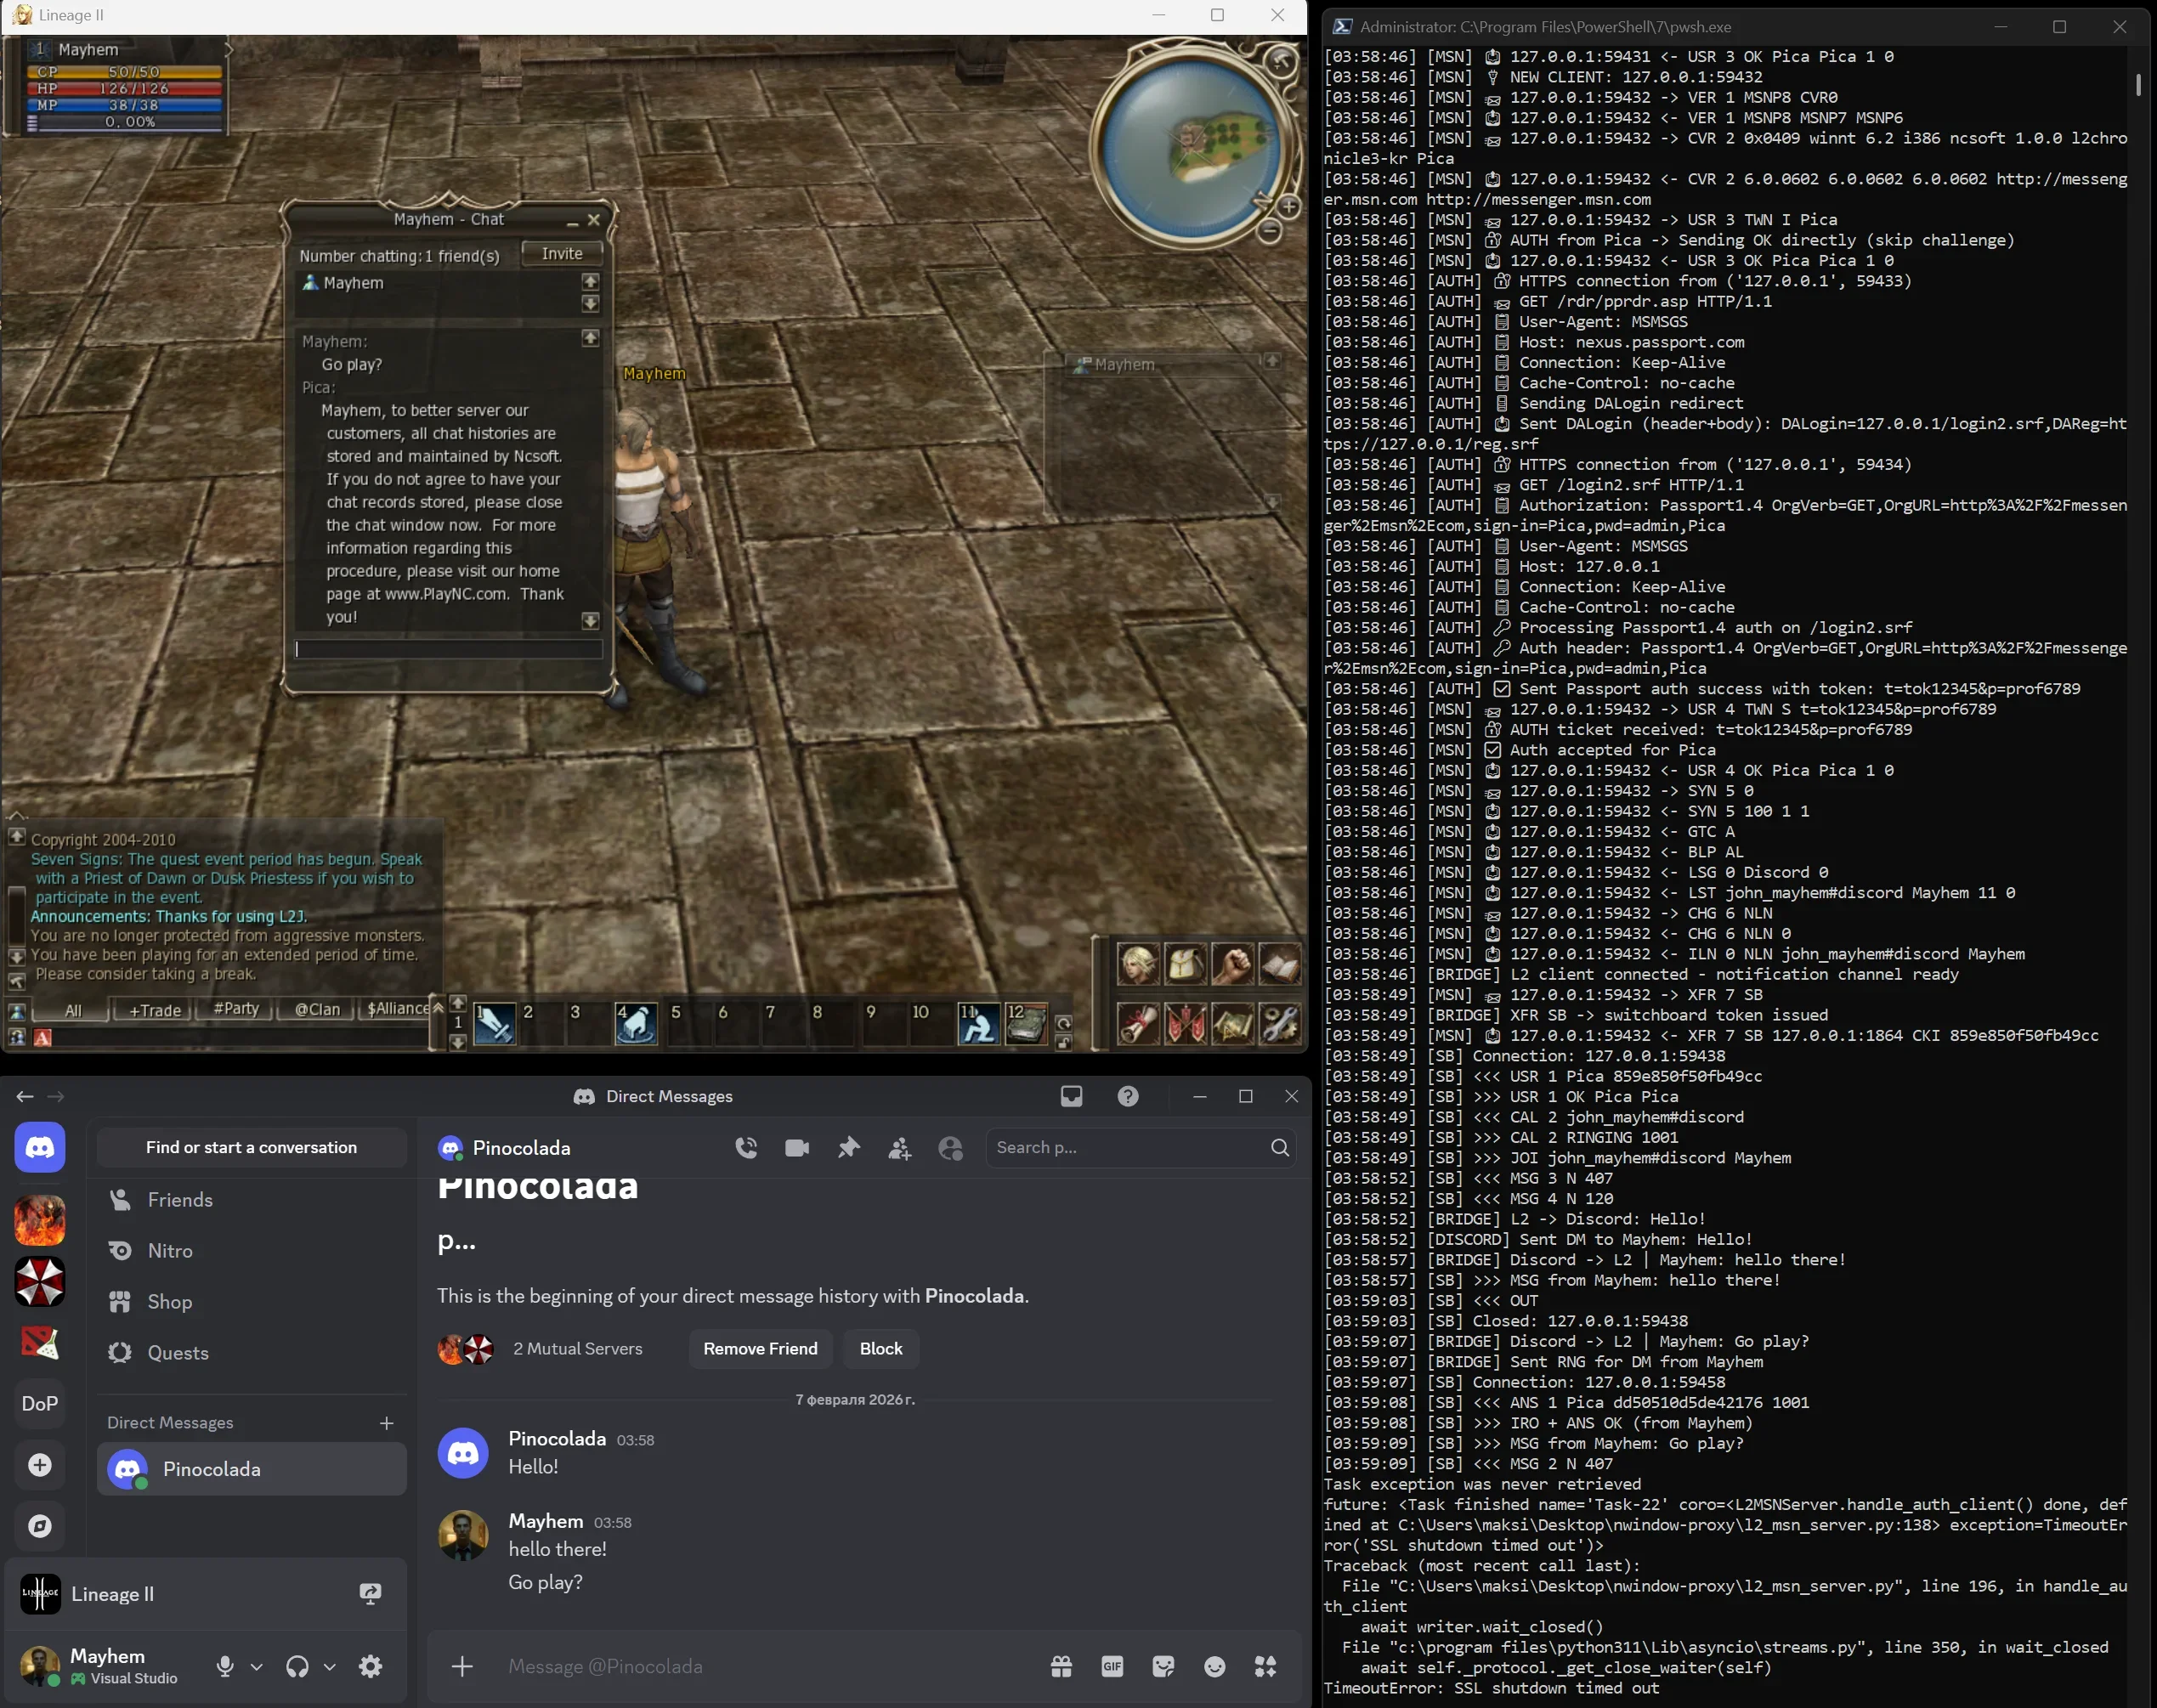2157x1708 pixels.
Task: Click the PowerShell terminal scrollbar
Action: 2138,84
